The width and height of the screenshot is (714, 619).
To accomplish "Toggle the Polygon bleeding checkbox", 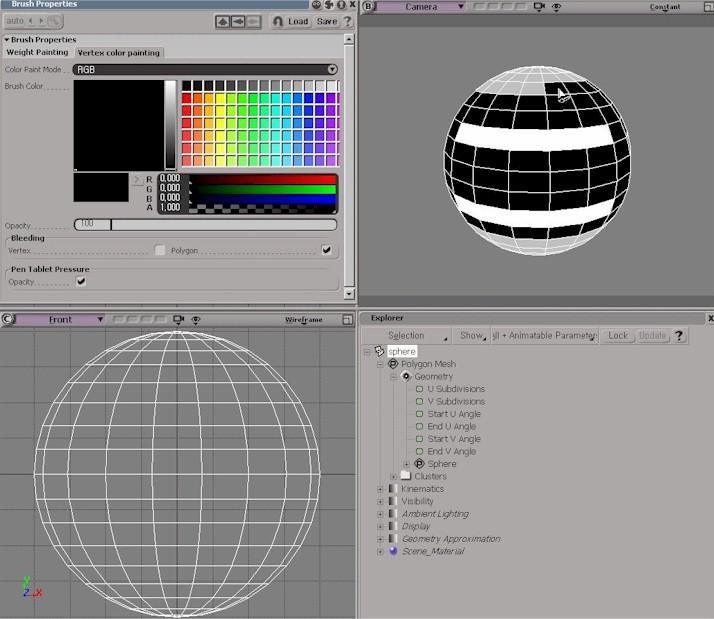I will [326, 250].
